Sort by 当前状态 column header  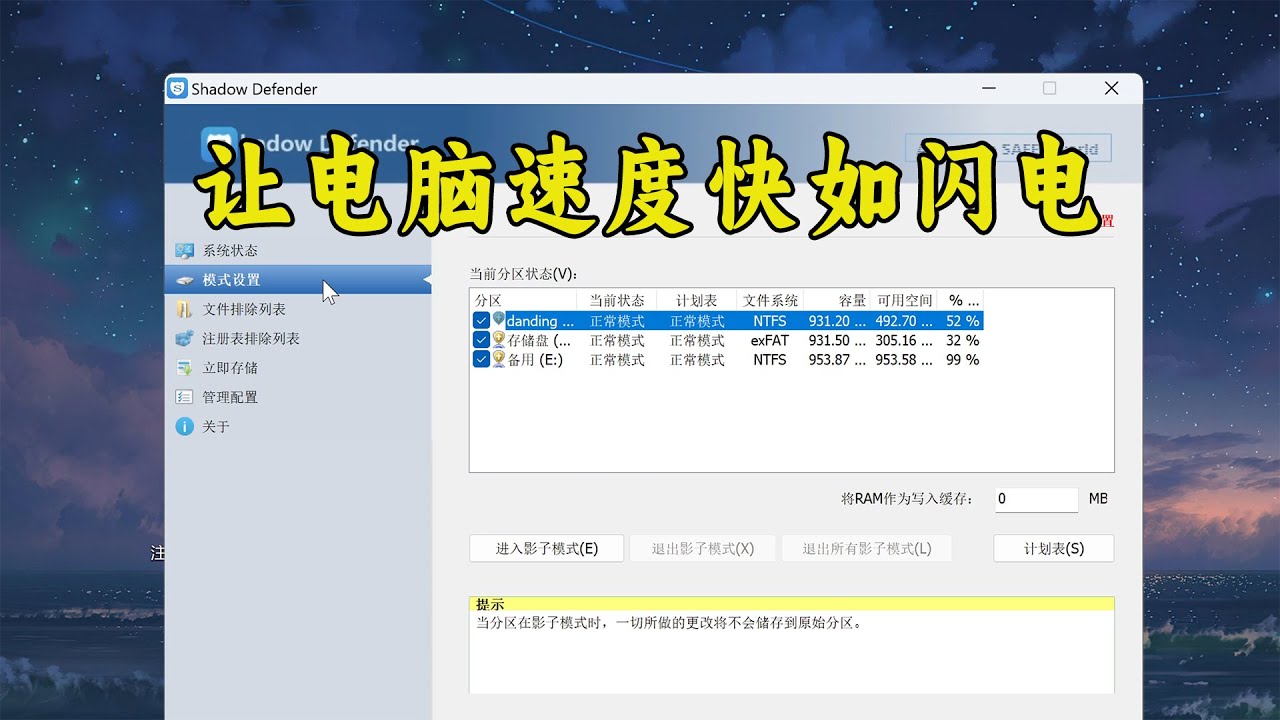(x=617, y=300)
